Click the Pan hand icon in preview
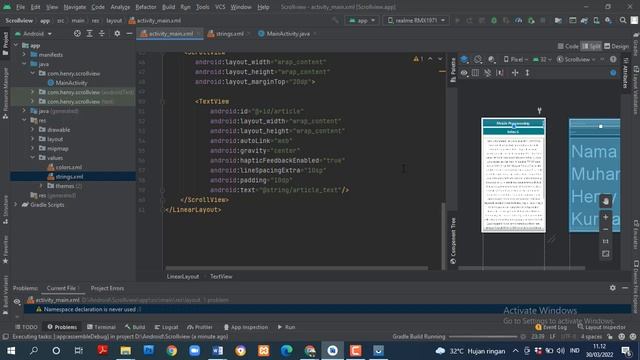 606,201
